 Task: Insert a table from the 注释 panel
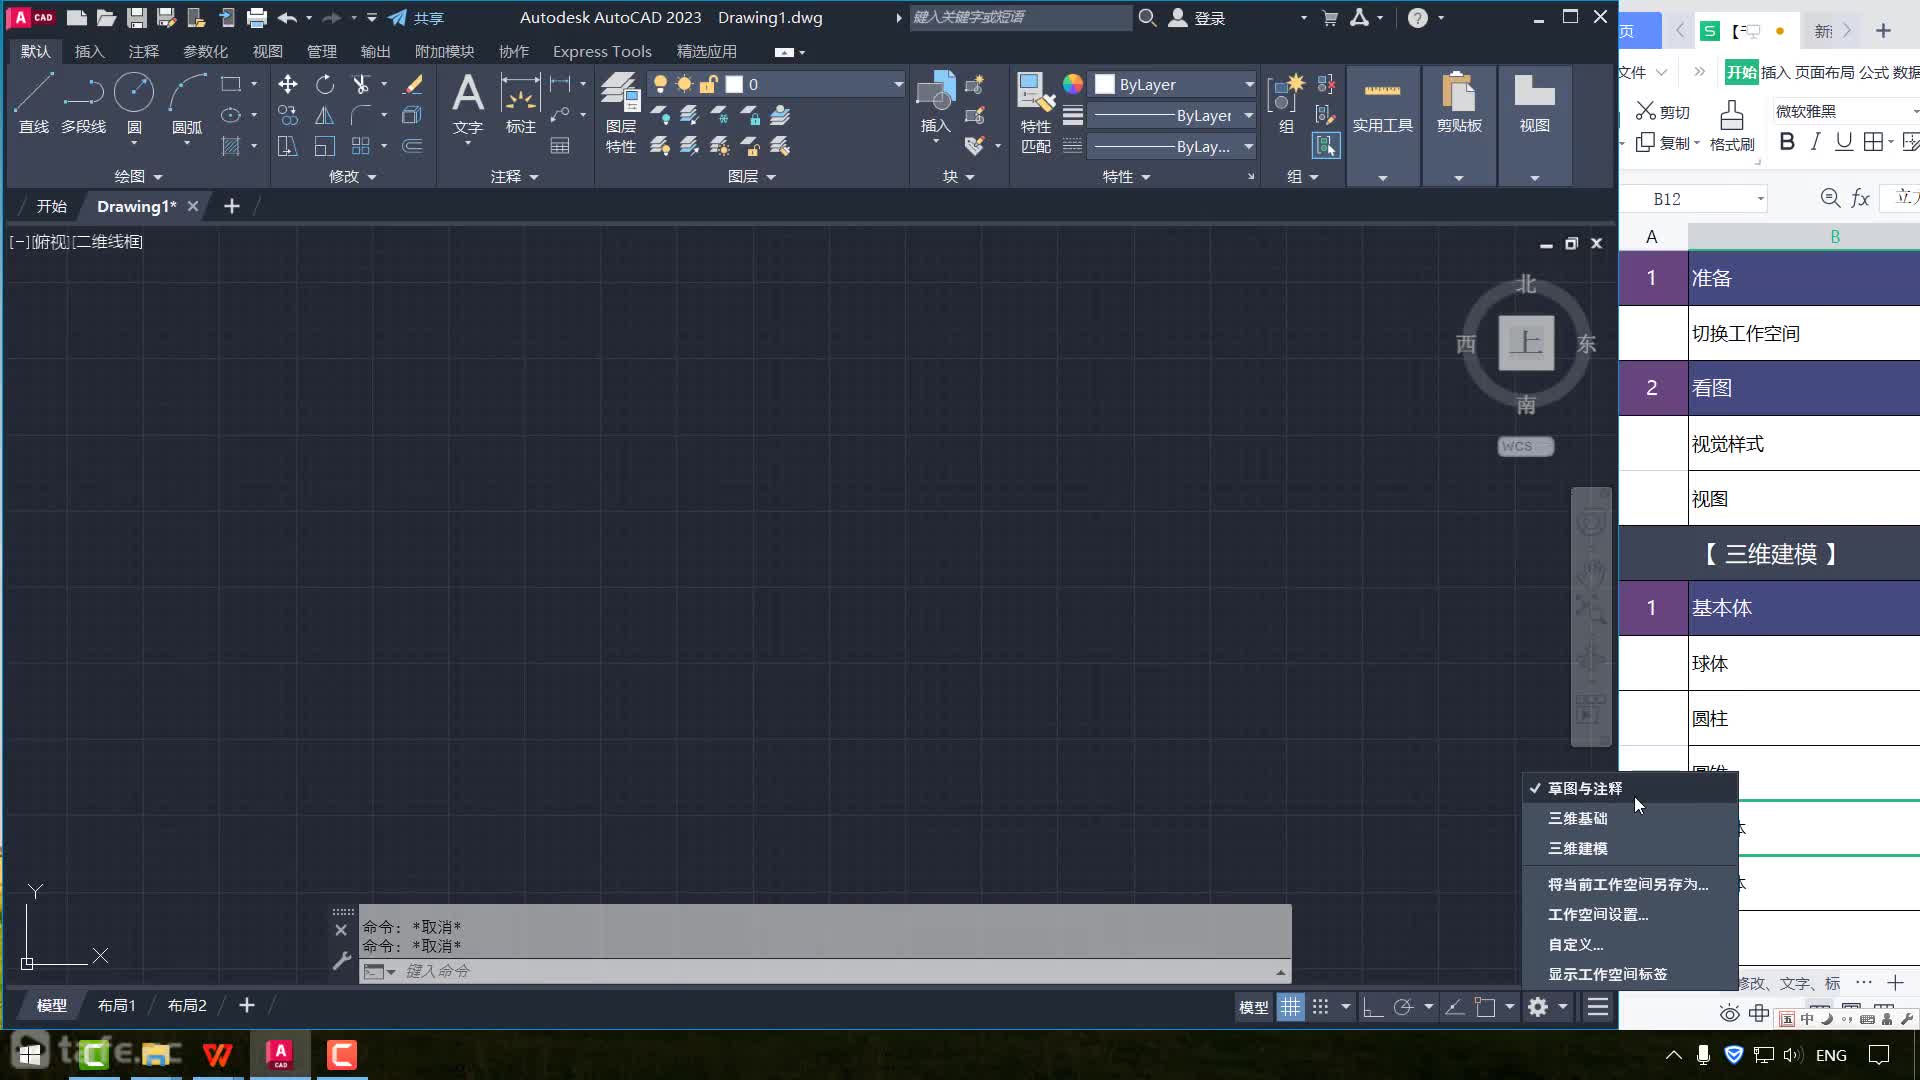(x=560, y=146)
